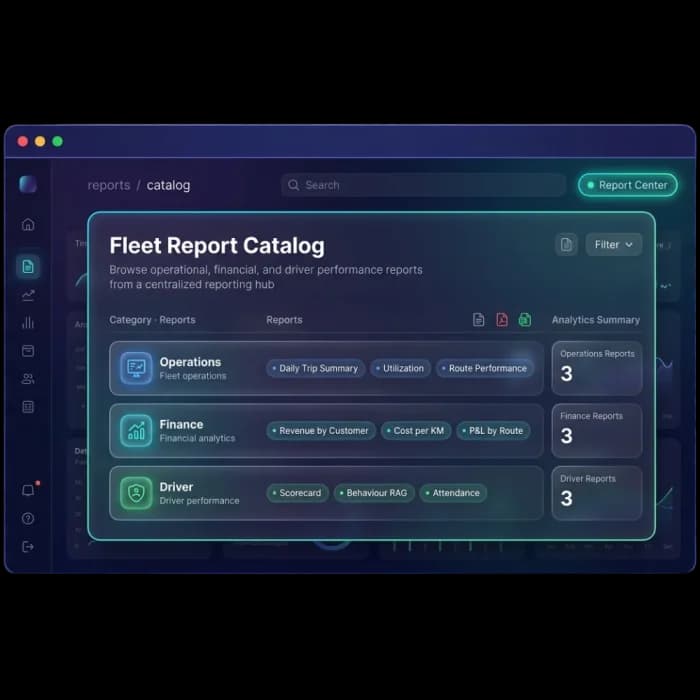Select the Driver Reports summary card

click(x=597, y=493)
